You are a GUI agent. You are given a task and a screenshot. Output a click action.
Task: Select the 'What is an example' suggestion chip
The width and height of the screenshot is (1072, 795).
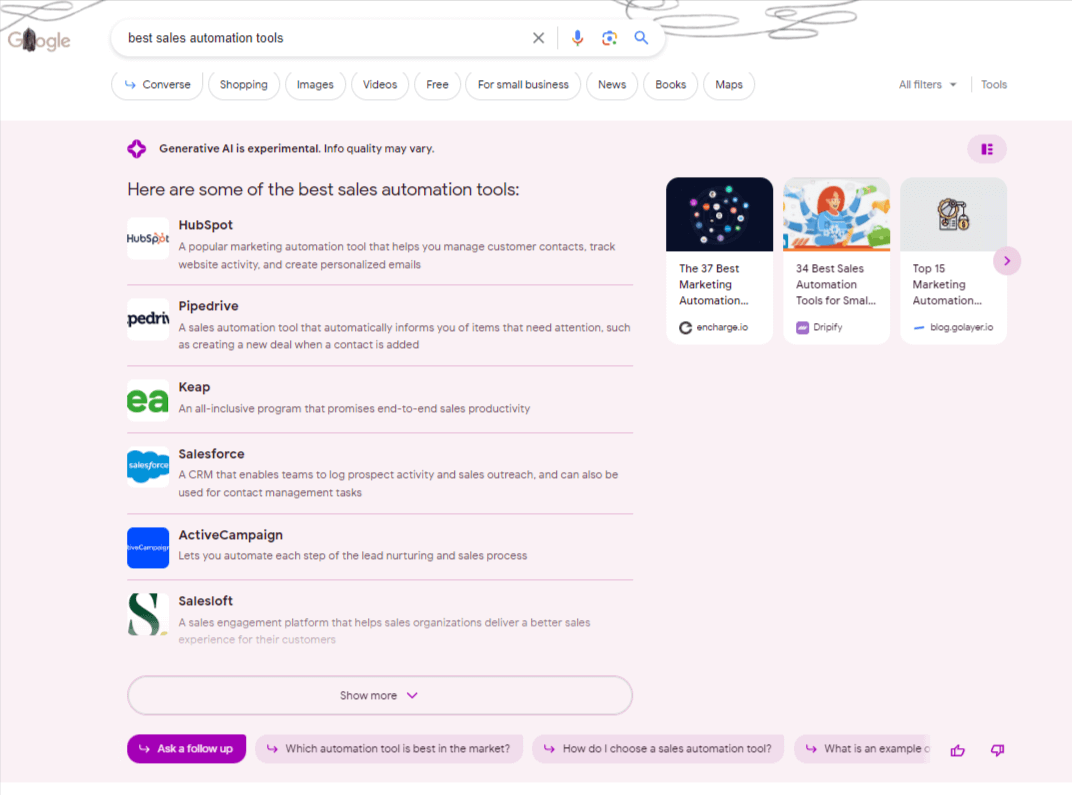point(863,749)
